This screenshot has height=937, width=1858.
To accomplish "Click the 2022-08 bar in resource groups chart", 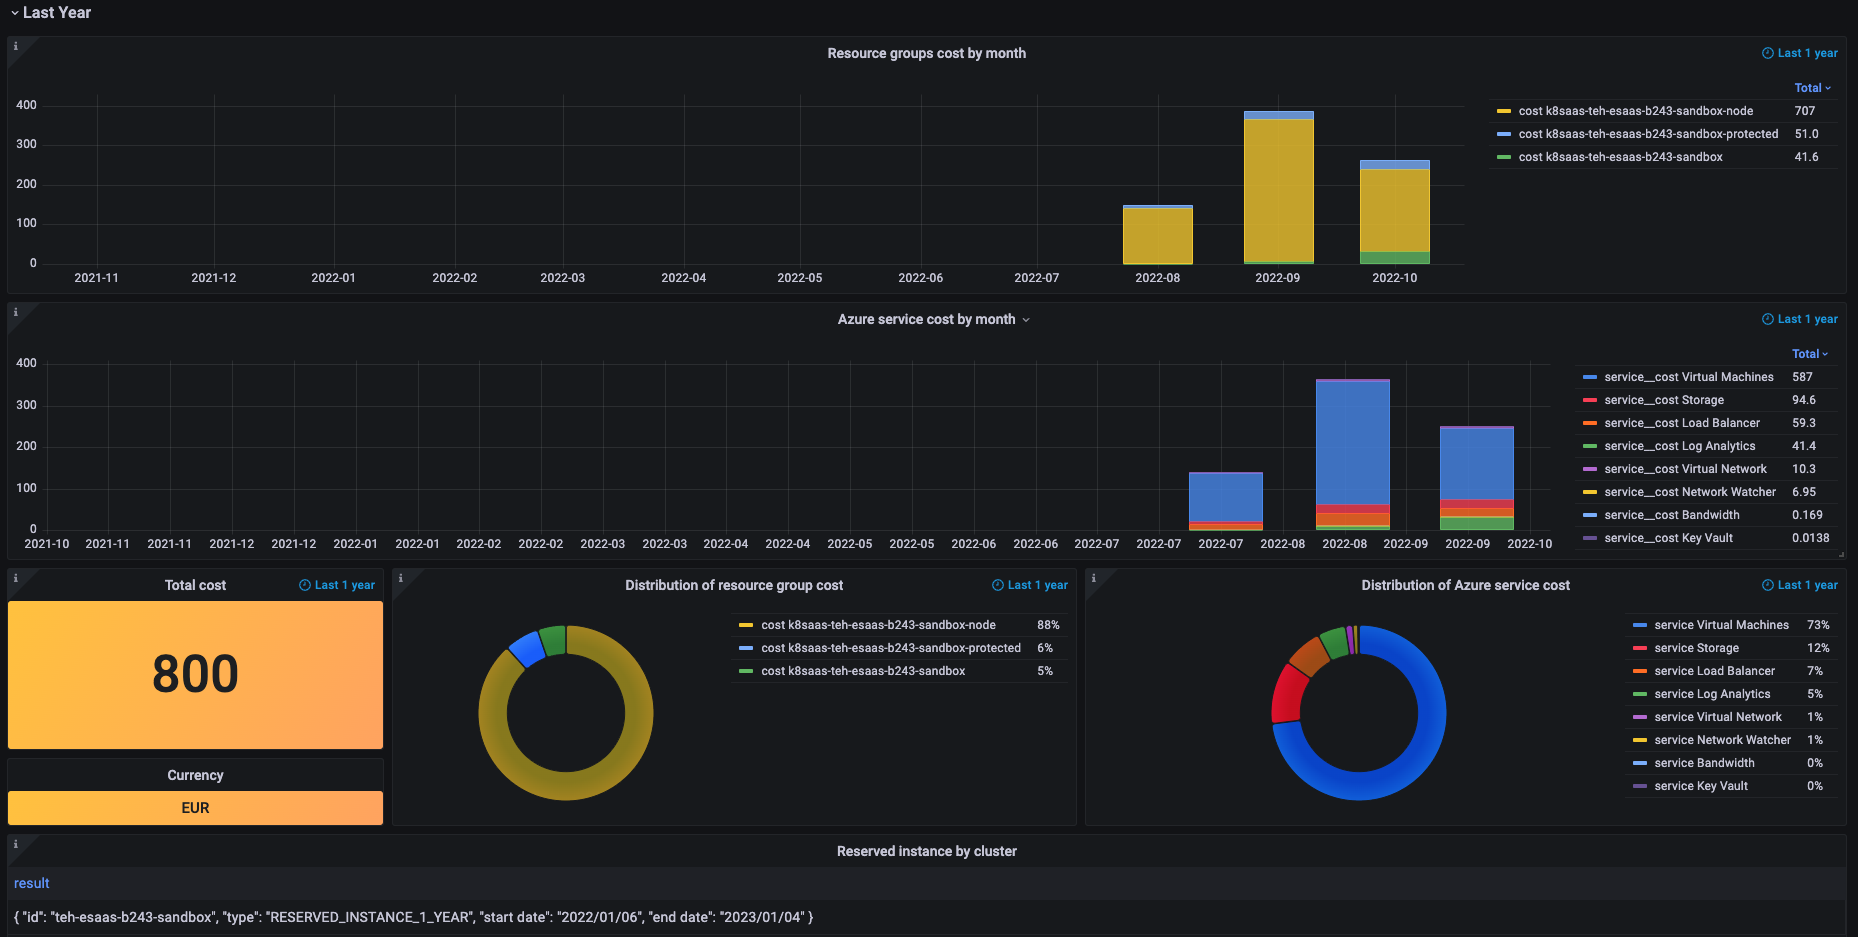I will (1158, 235).
